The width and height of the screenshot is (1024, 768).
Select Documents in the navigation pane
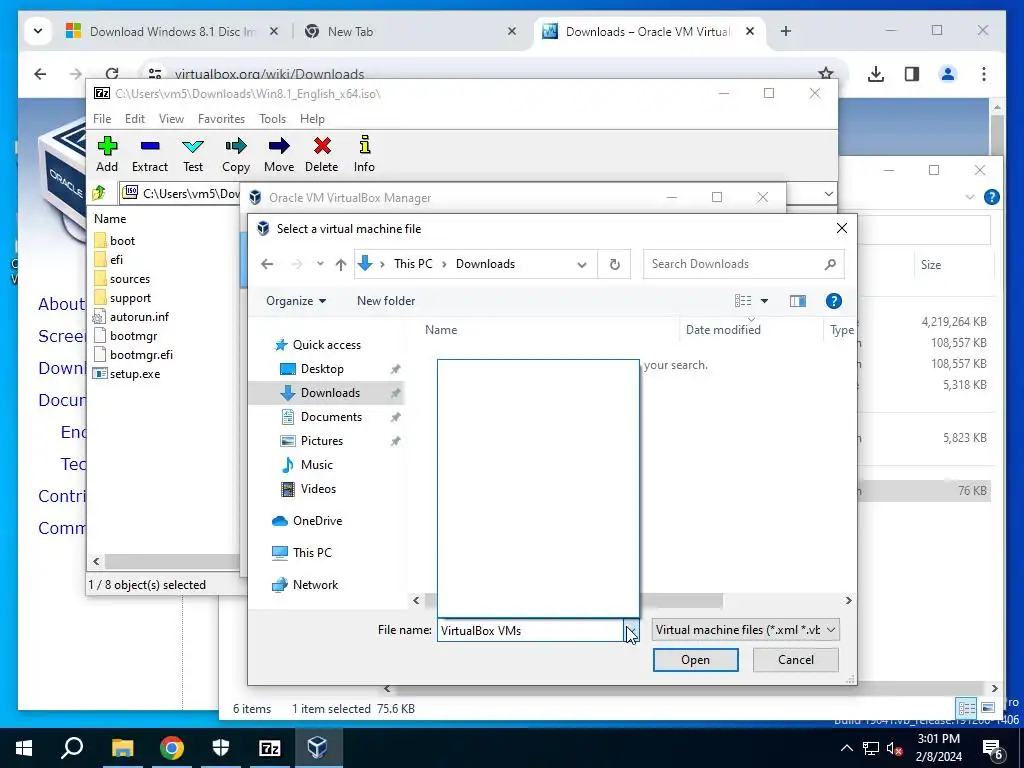pyautogui.click(x=331, y=417)
